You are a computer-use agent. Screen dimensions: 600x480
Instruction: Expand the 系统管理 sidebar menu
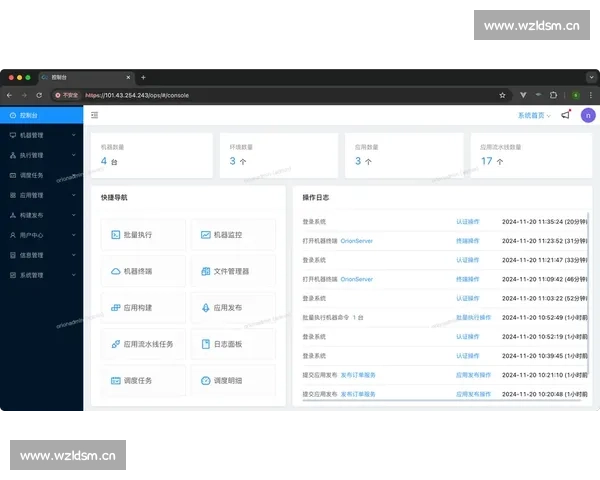(41, 275)
